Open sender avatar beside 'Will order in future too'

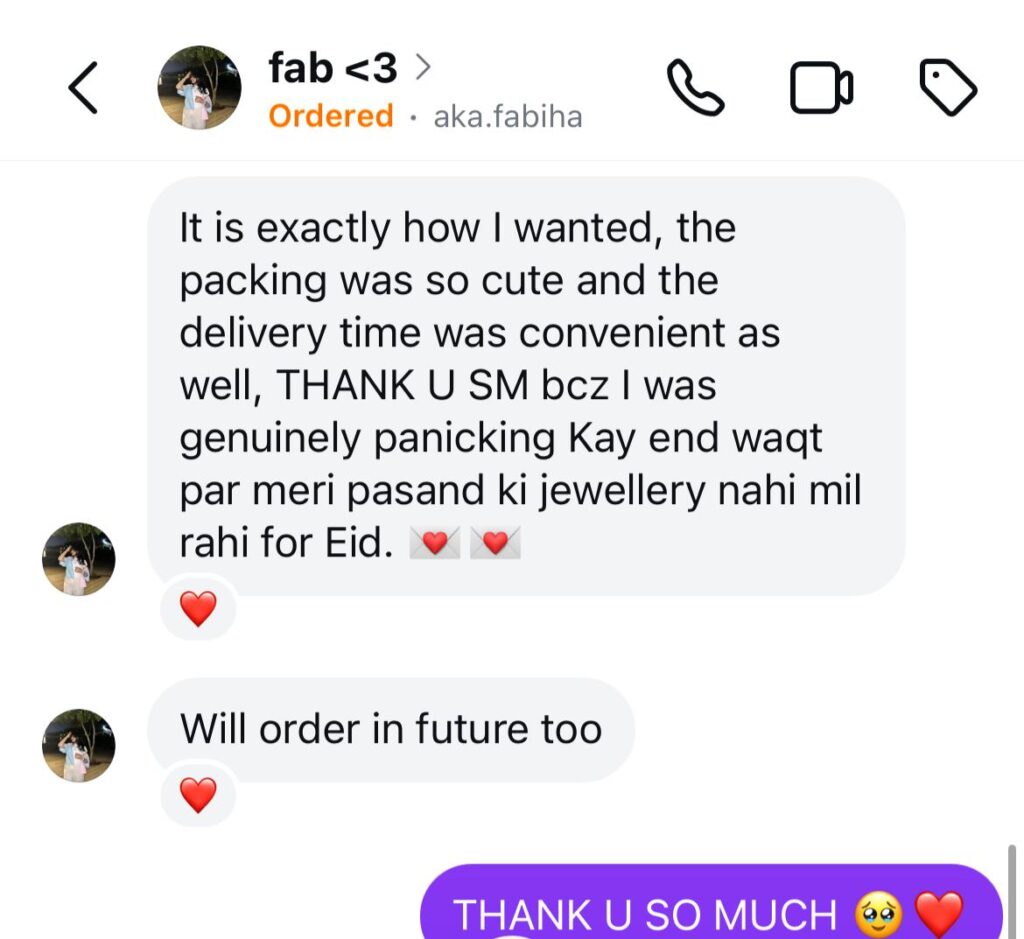79,746
